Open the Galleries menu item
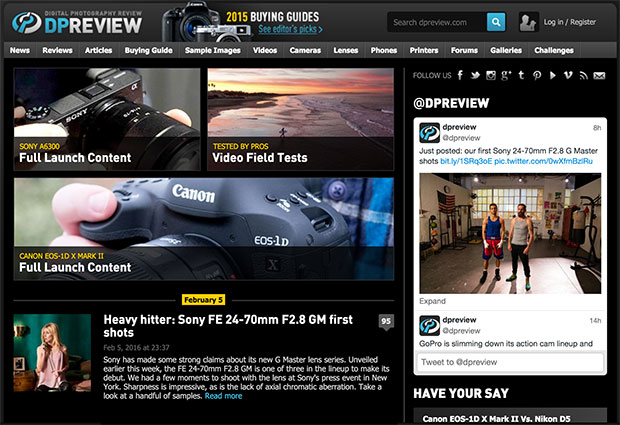The width and height of the screenshot is (620, 425). pos(506,50)
